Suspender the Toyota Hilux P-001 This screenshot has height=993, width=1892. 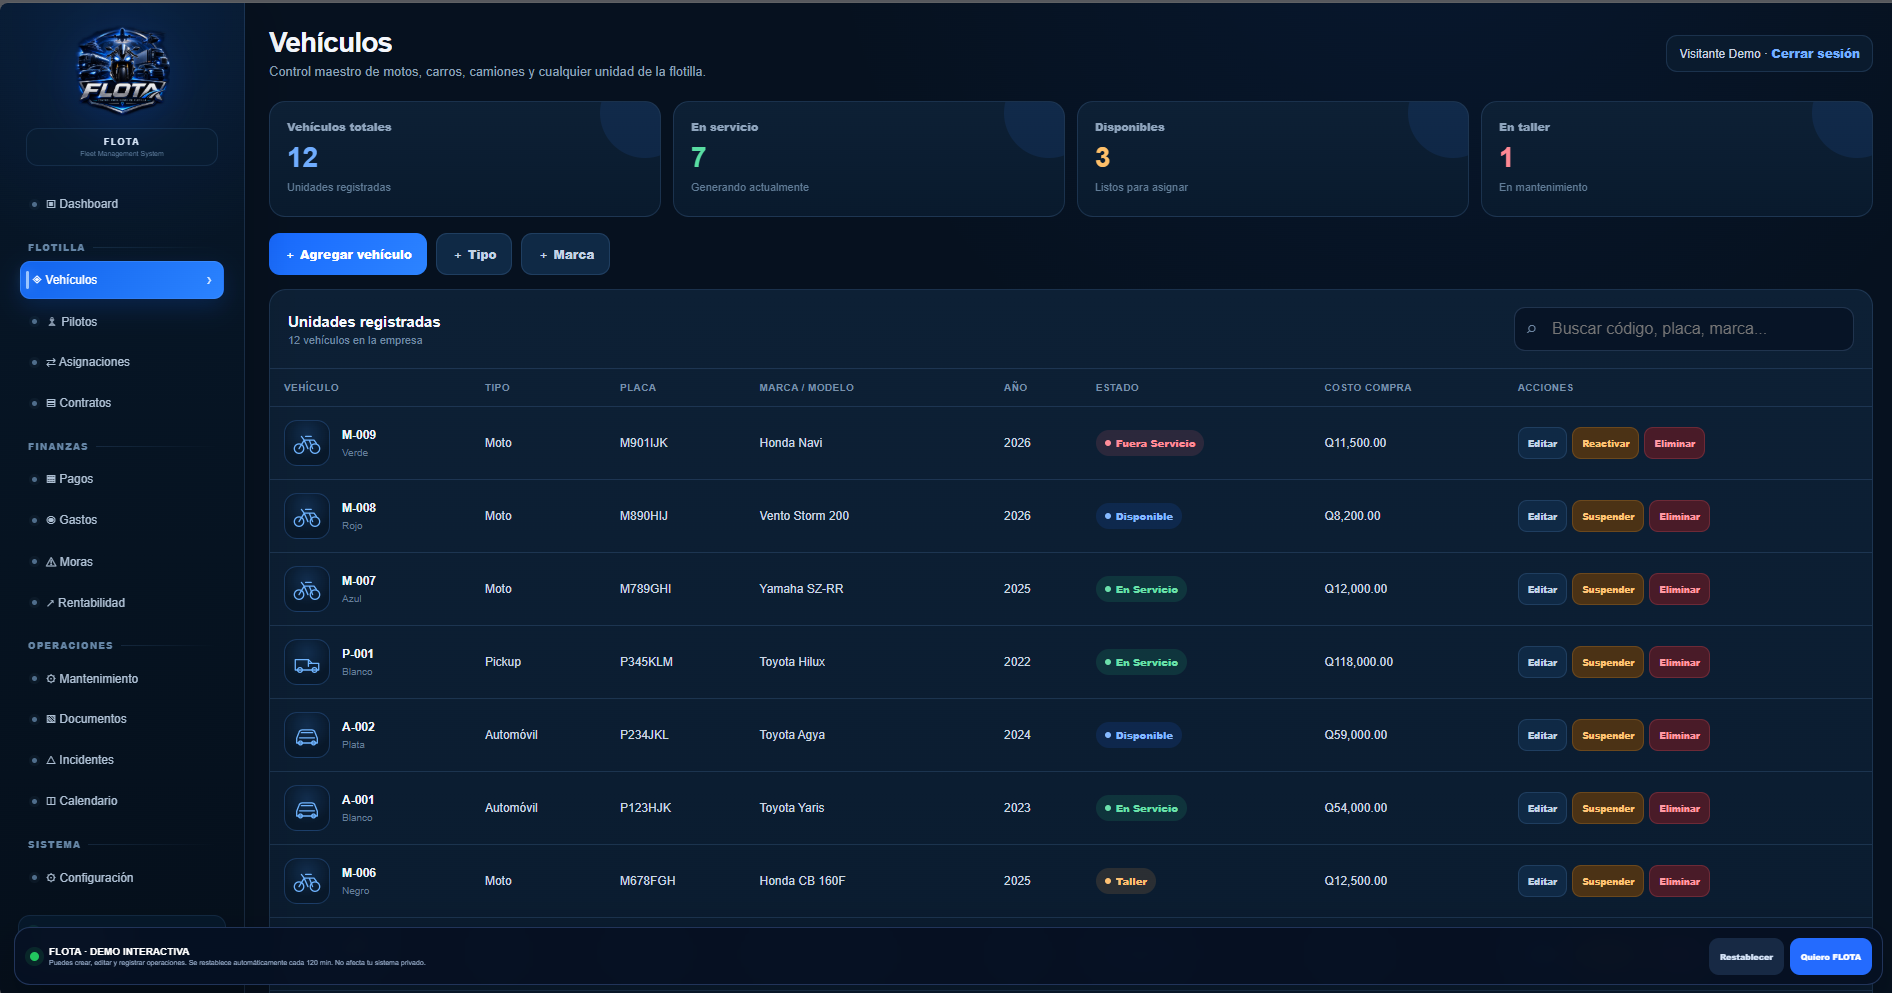[x=1608, y=662]
